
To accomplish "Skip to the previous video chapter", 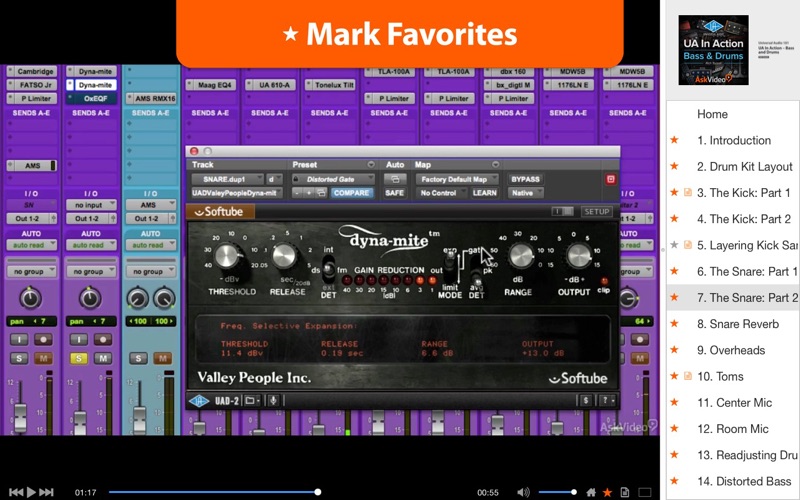I will pos(16,492).
